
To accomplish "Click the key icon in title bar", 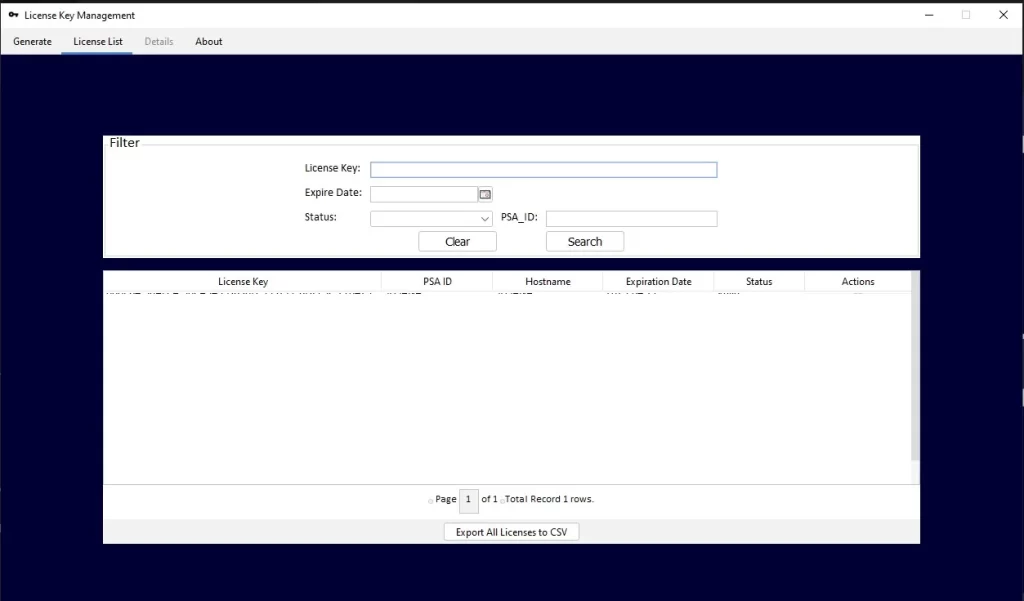I will (13, 15).
